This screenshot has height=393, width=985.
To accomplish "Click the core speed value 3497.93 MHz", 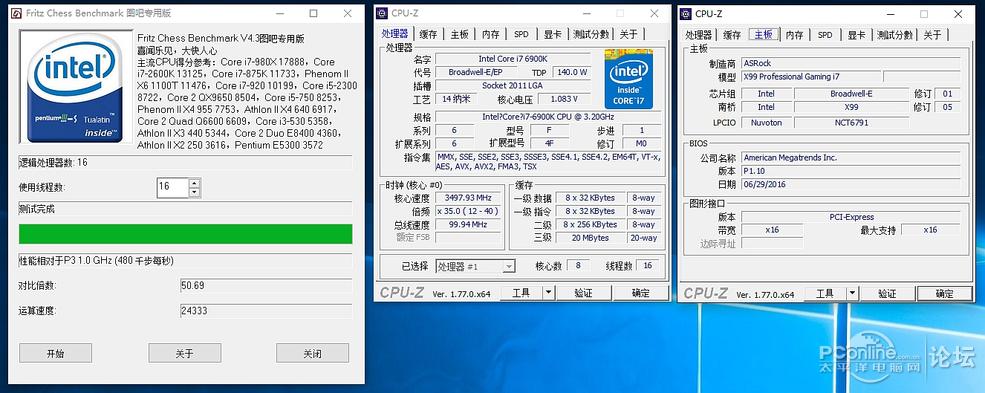I will (x=468, y=198).
